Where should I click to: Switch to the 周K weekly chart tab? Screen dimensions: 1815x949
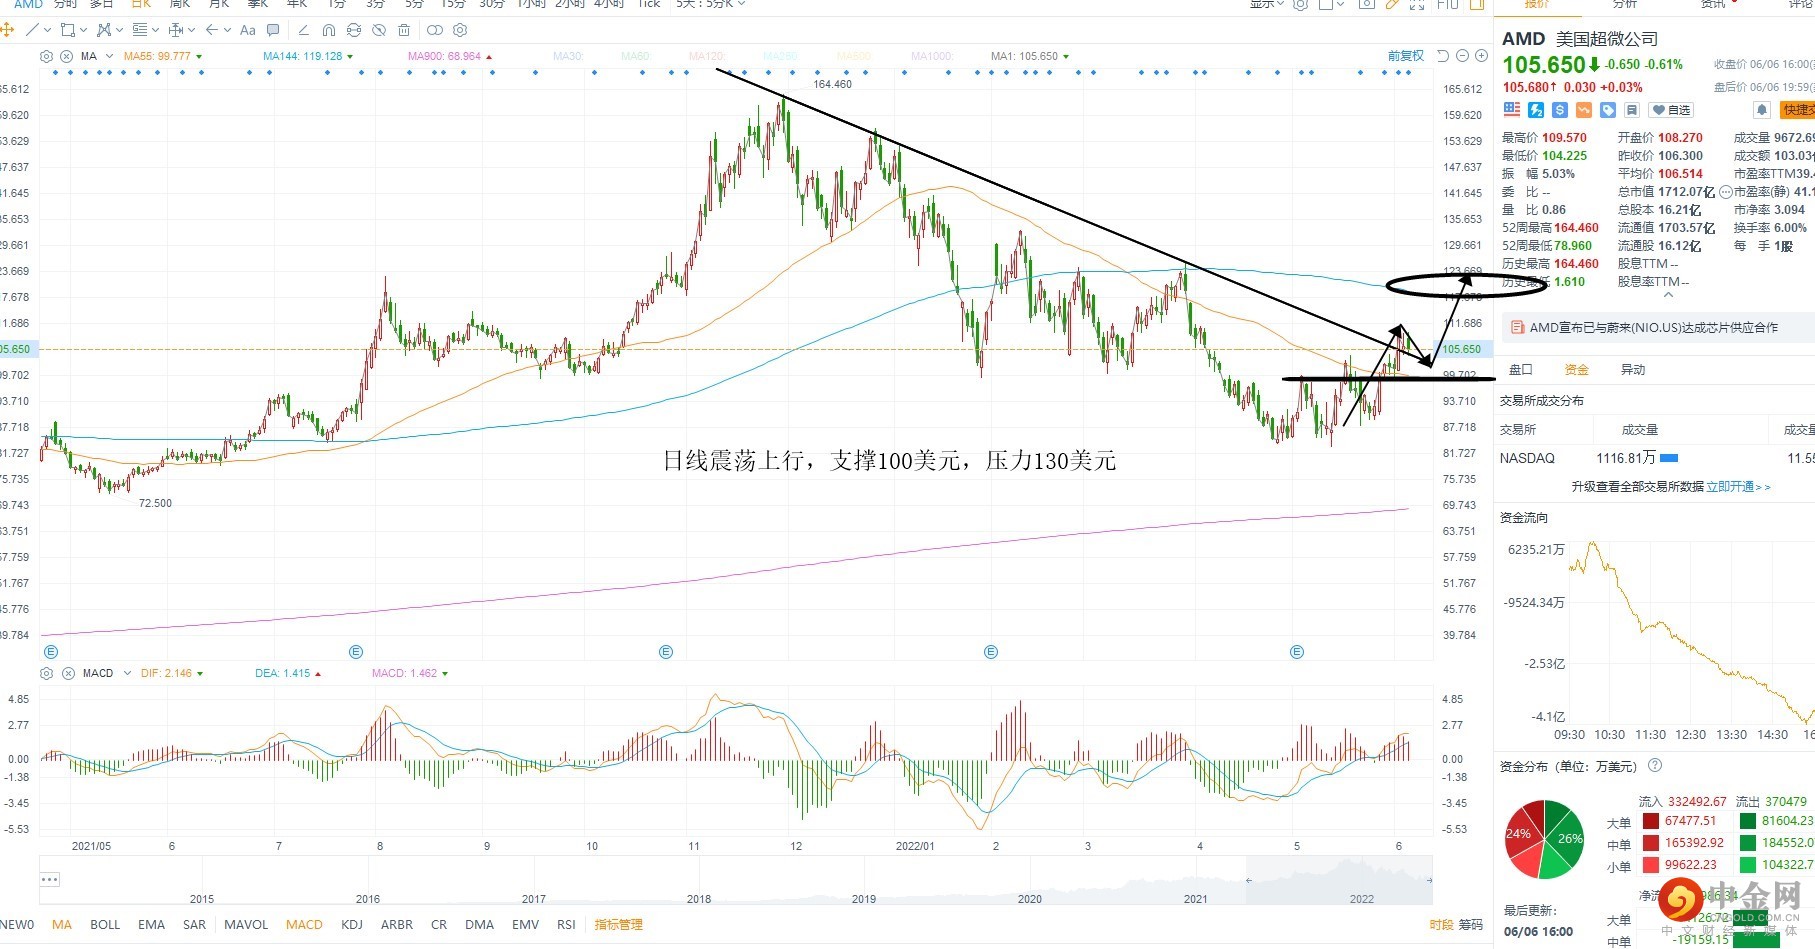coord(180,4)
